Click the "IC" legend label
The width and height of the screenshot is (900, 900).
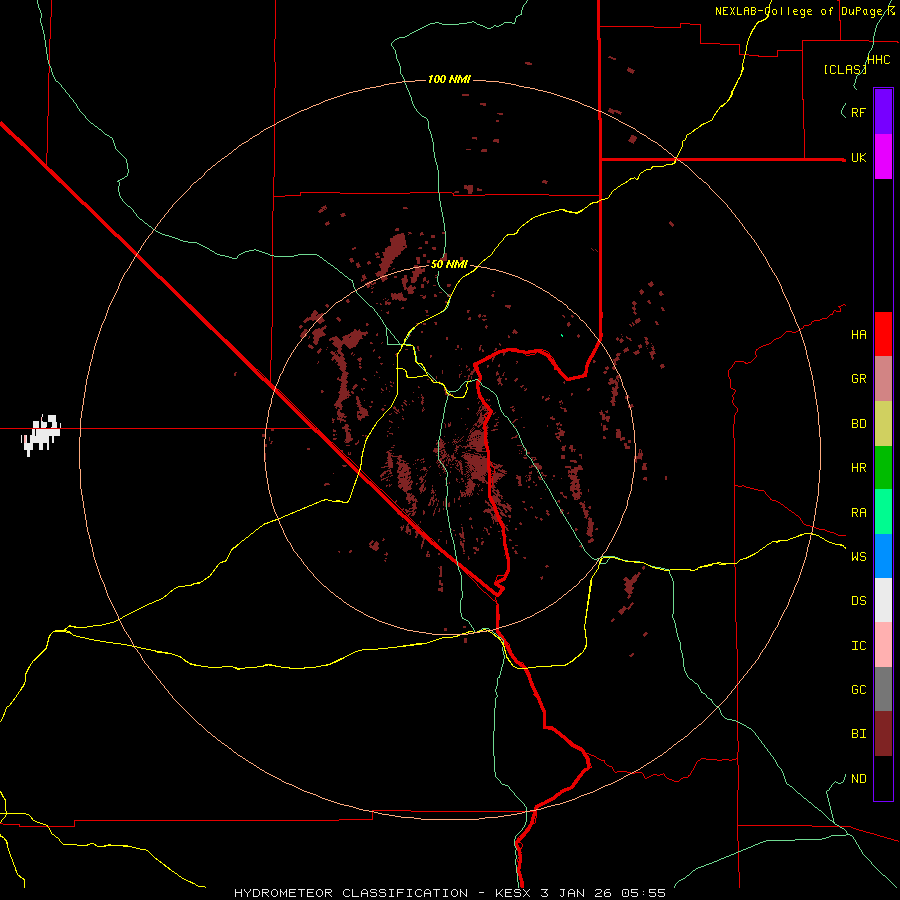858,646
